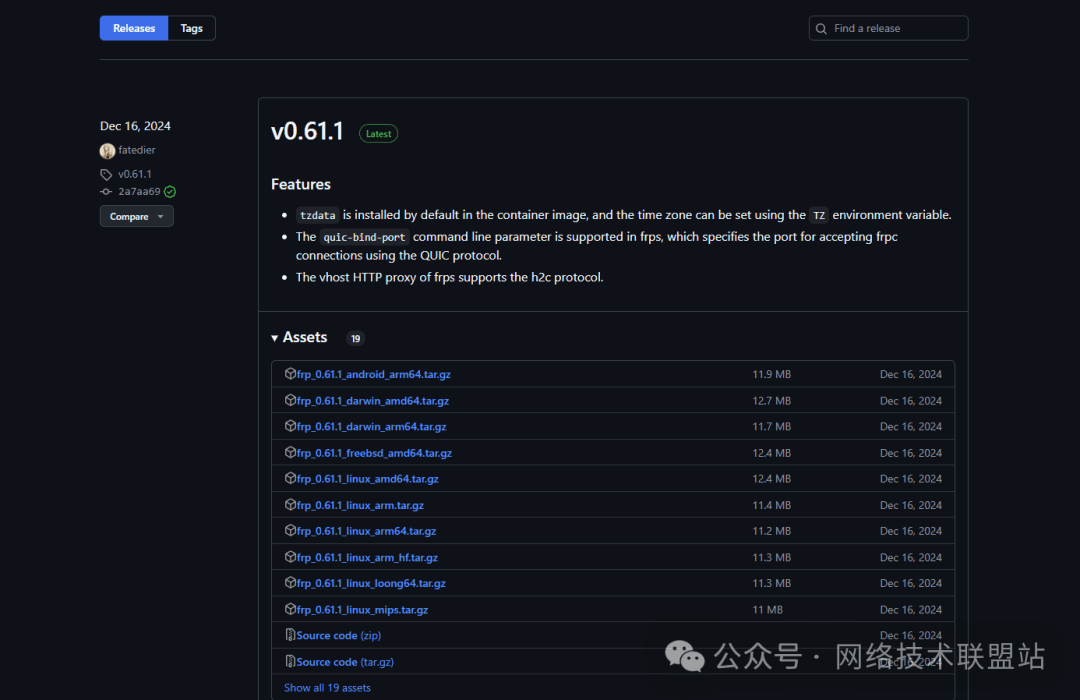Click the 12.7 MB size of darwin_amd64
The width and height of the screenshot is (1080, 700).
771,400
